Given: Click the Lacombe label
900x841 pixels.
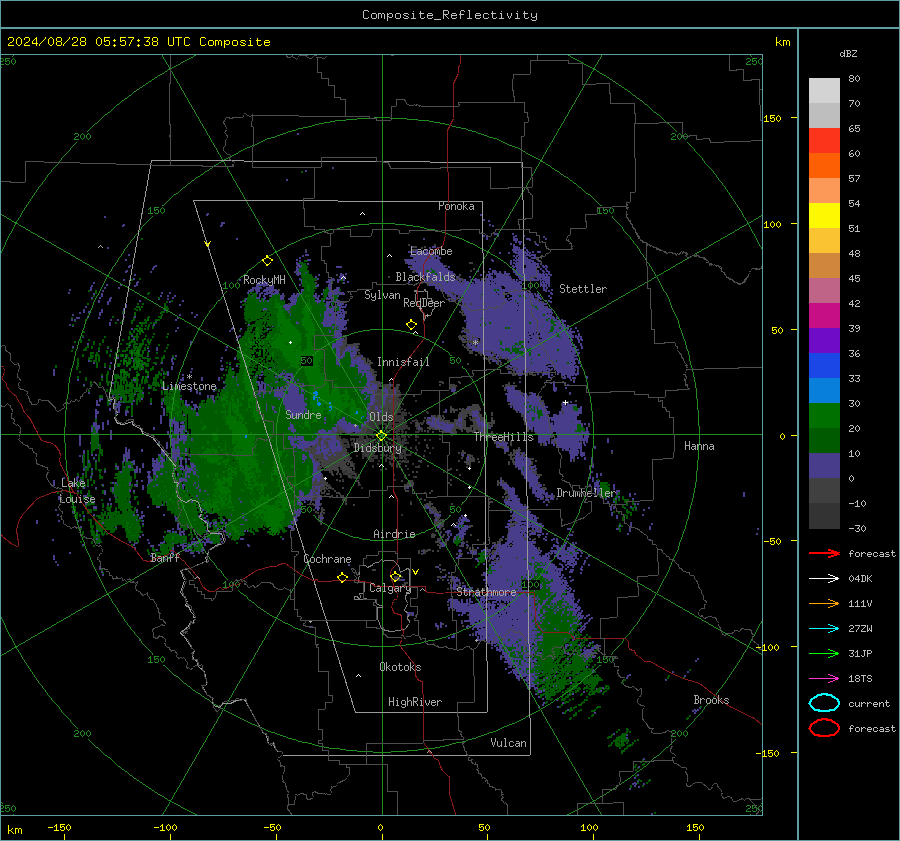Looking at the screenshot, I should (x=431, y=251).
